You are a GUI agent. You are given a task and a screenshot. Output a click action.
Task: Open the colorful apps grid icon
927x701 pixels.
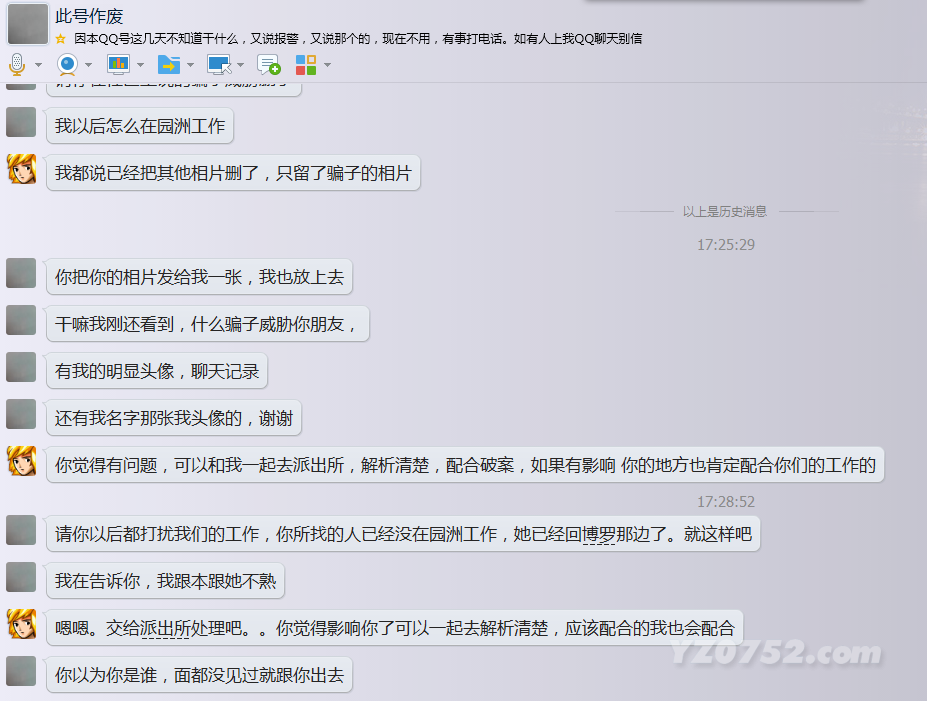pos(306,65)
